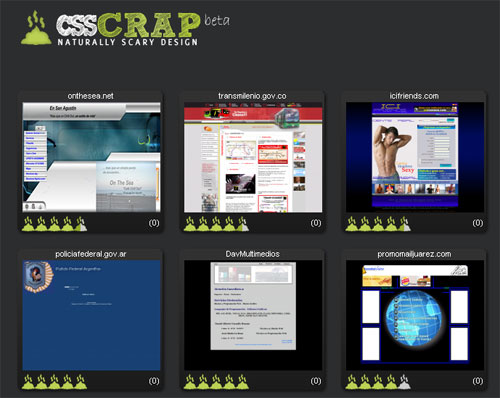Click the (0) count under DavMultimedios
This screenshot has height=398, width=500.
click(316, 381)
